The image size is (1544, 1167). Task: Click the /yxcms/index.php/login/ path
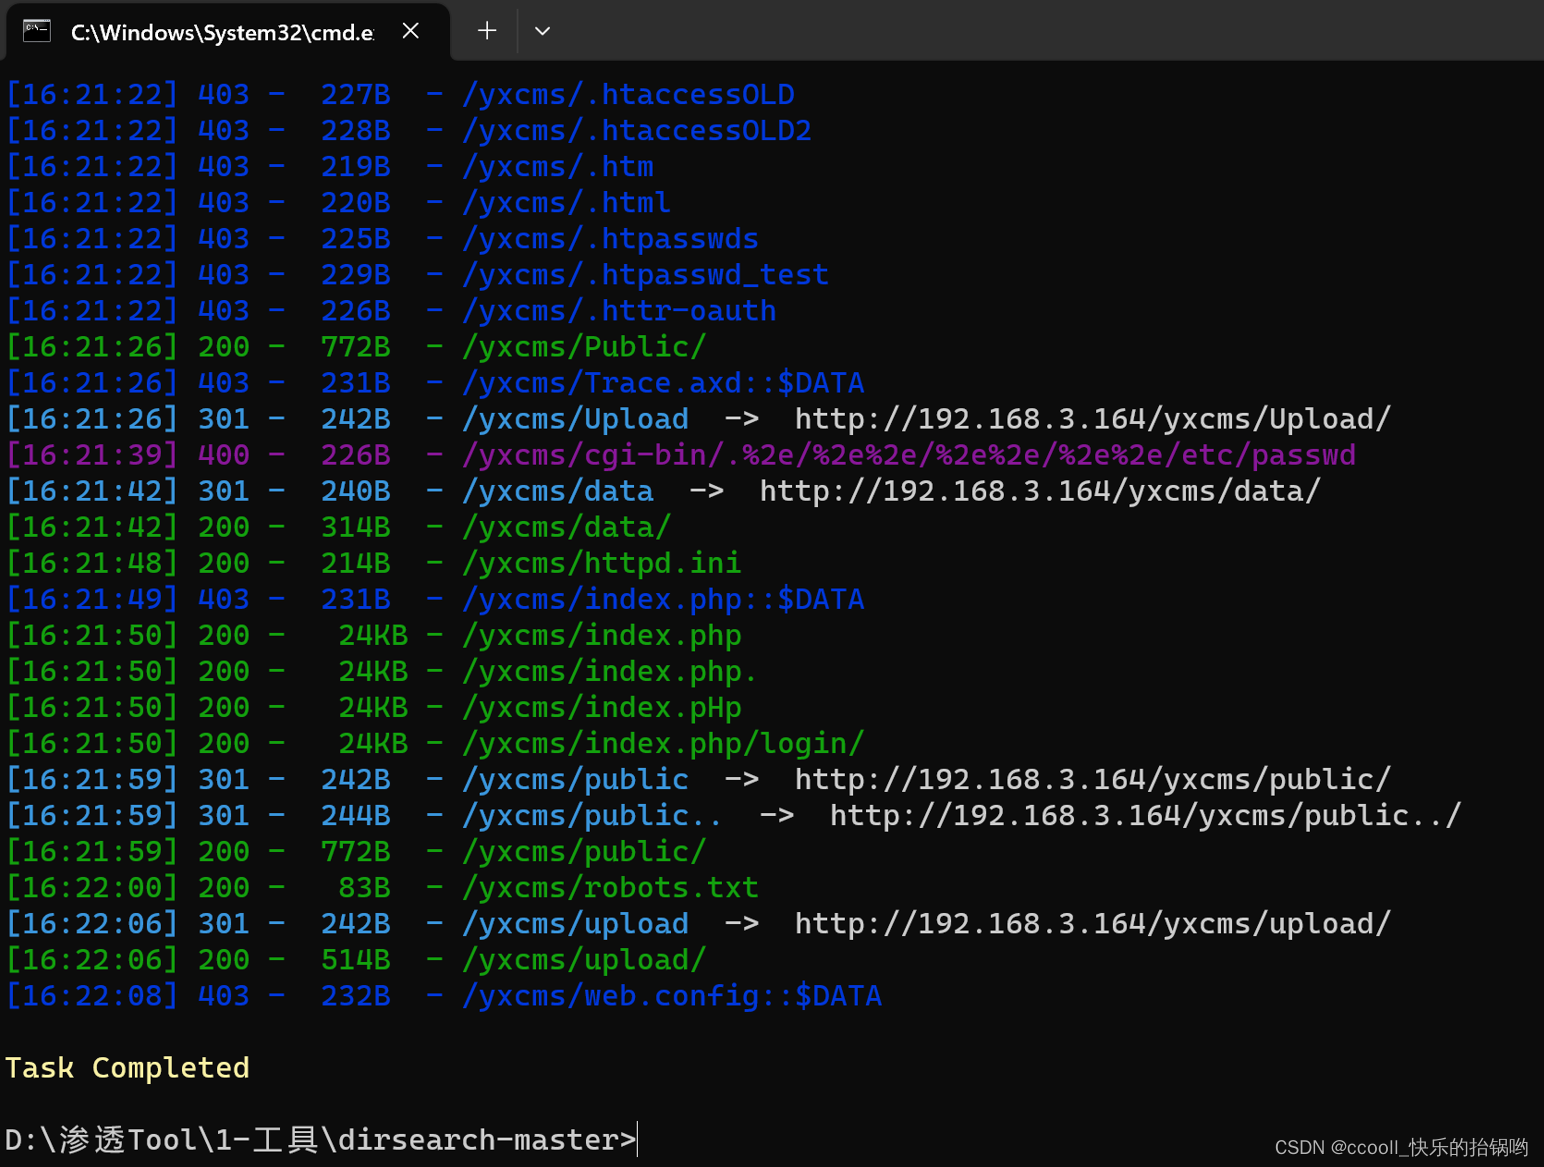click(x=663, y=743)
